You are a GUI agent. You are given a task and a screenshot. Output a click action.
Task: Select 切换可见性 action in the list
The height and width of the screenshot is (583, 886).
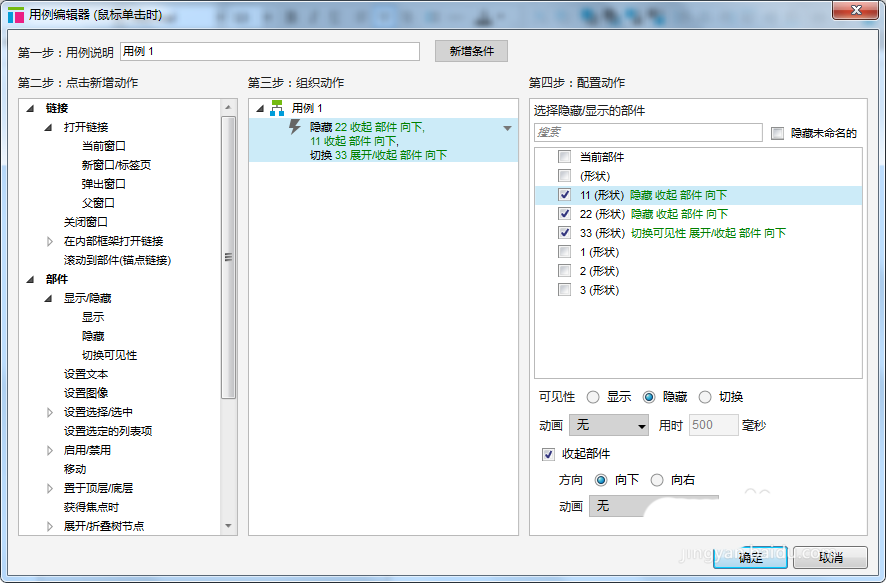tap(109, 355)
